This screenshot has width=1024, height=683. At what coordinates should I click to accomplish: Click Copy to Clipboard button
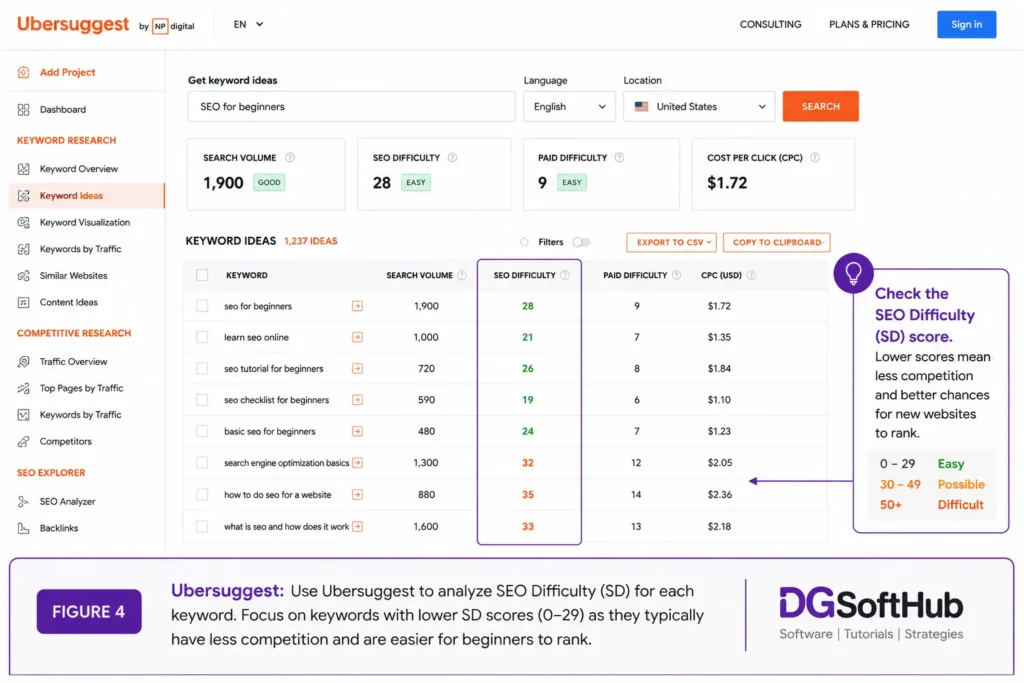776,242
